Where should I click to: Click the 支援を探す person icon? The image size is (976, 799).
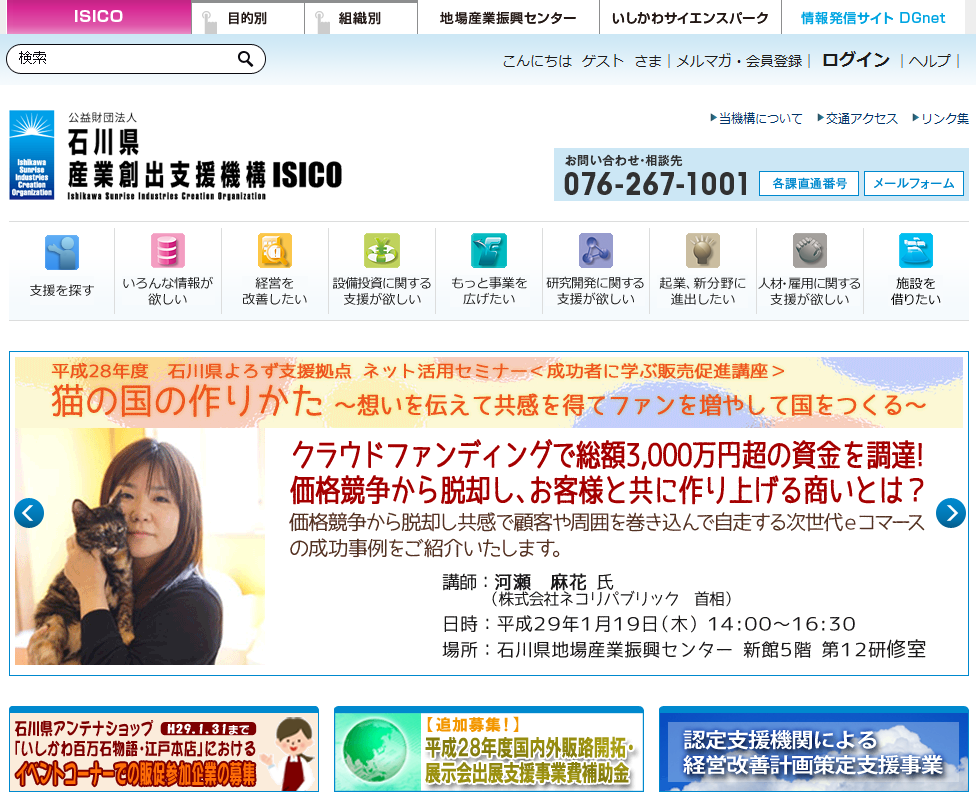62,252
